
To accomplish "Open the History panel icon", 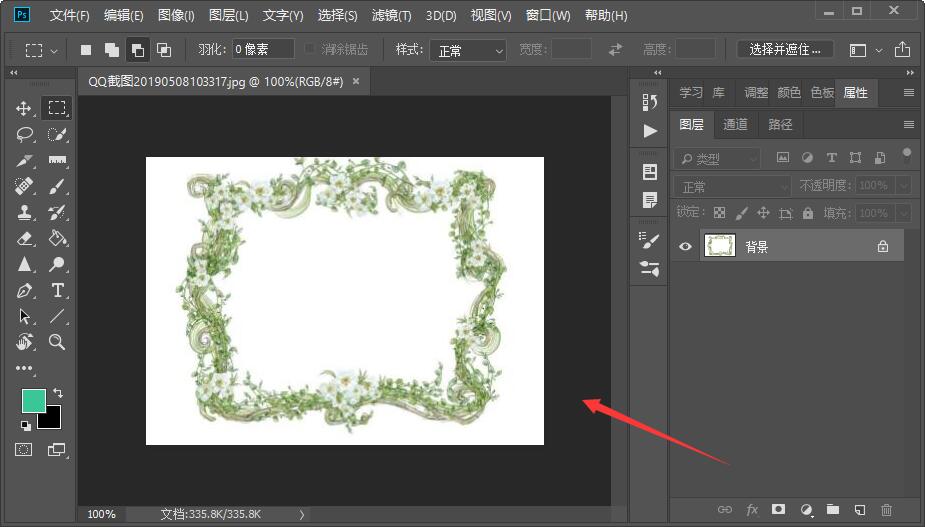I will (x=650, y=102).
